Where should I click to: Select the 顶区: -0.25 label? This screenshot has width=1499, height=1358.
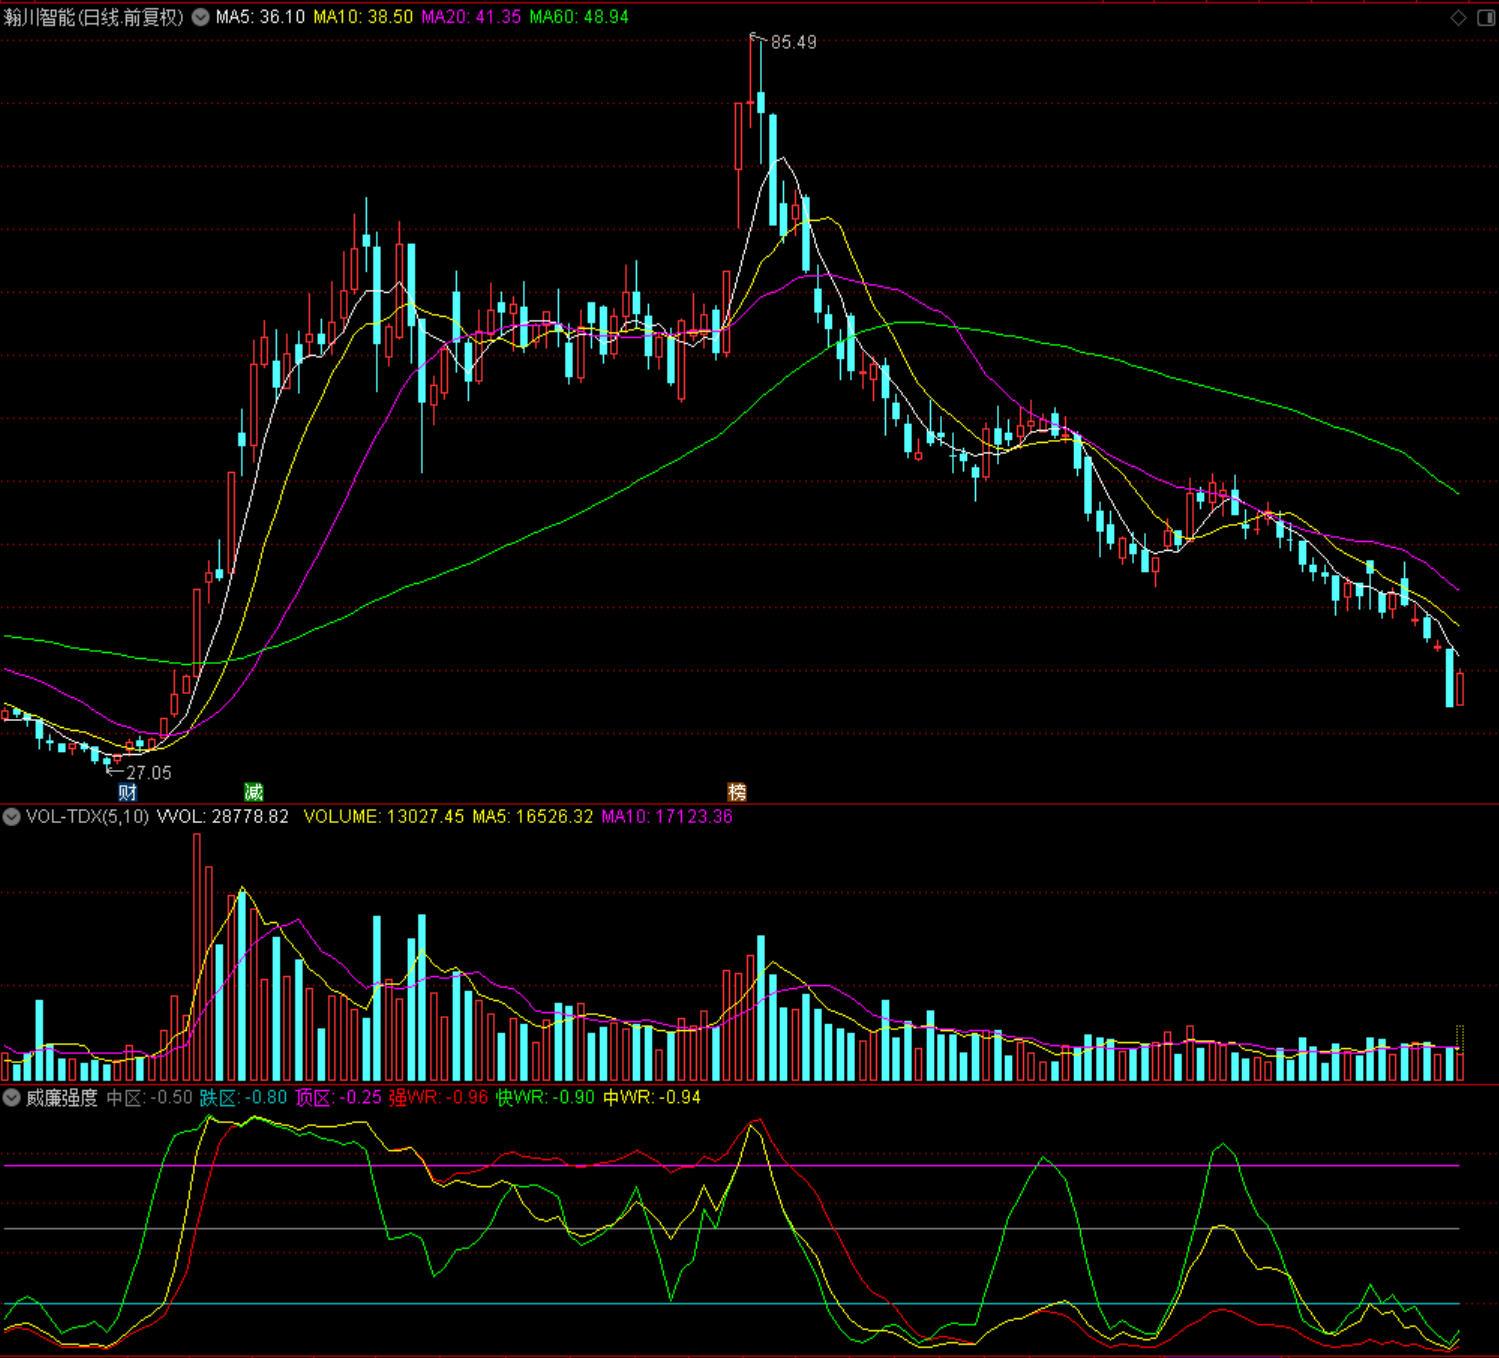339,1098
